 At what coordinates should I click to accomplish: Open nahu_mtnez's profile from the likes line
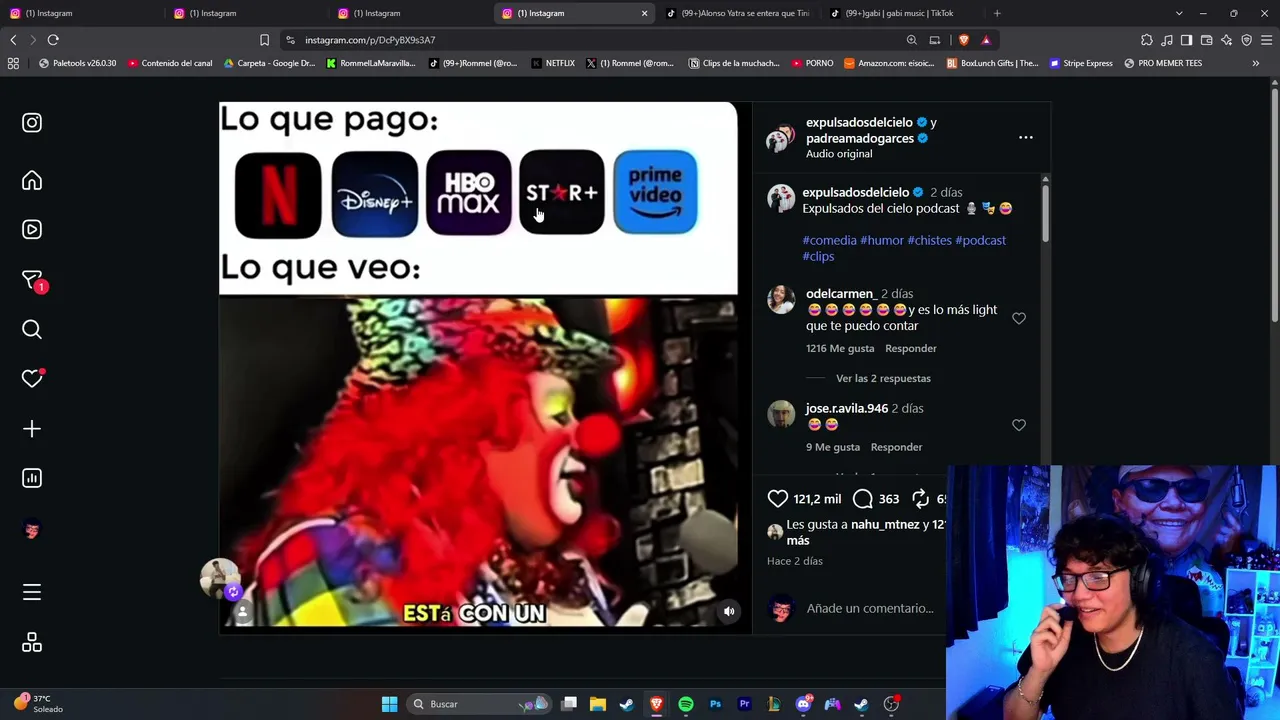pos(885,524)
